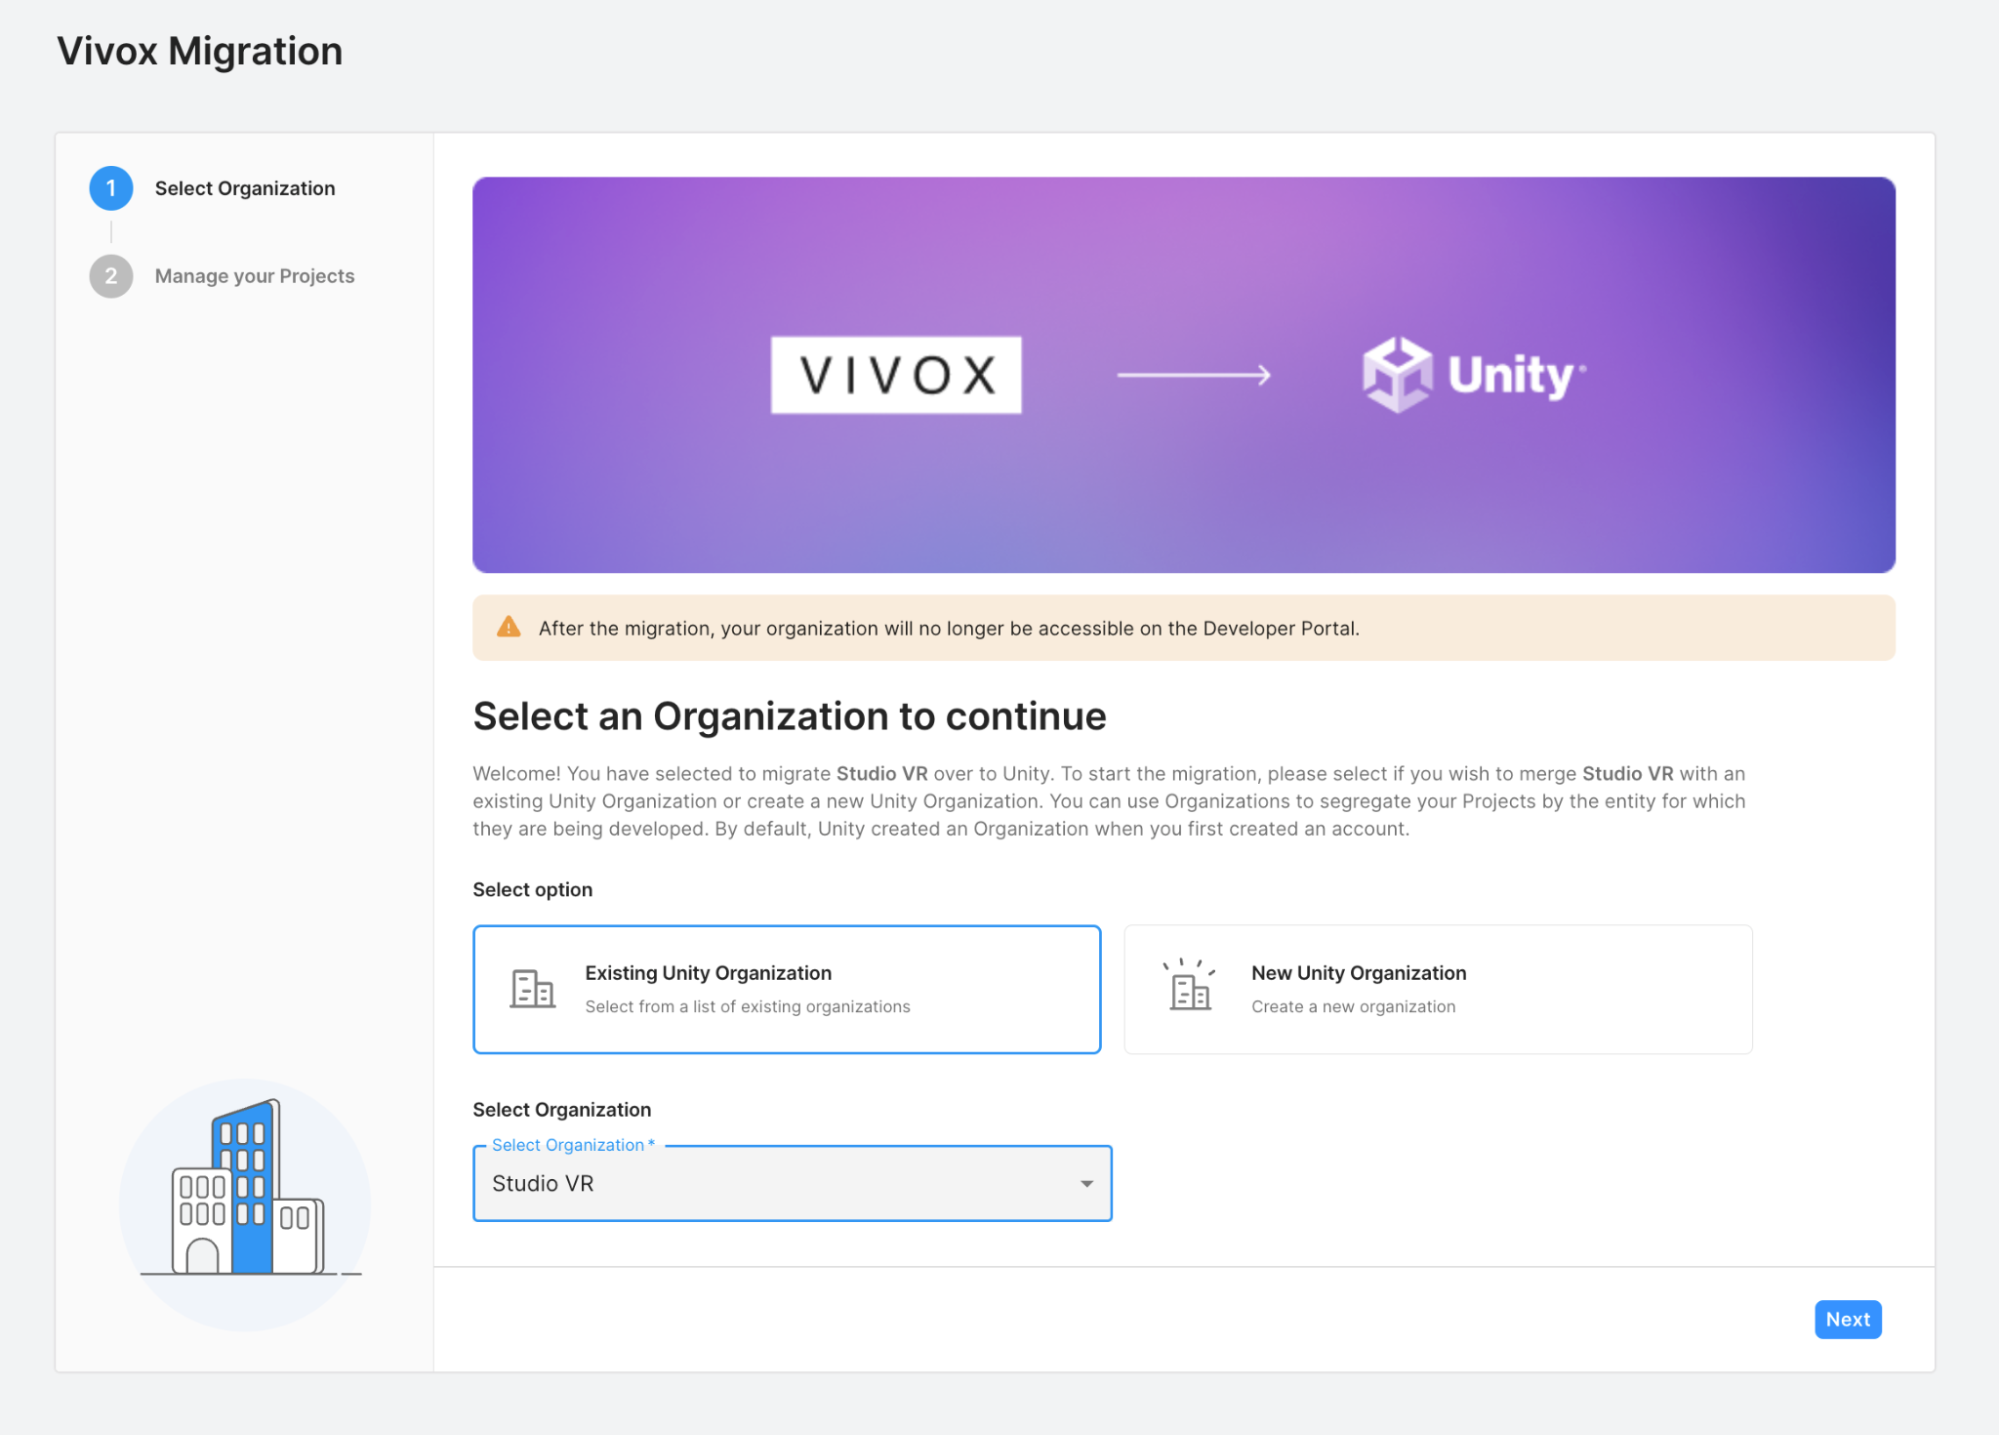Viewport: 1999px width, 1435px height.
Task: Go to the Select Organization step
Action: pos(245,188)
